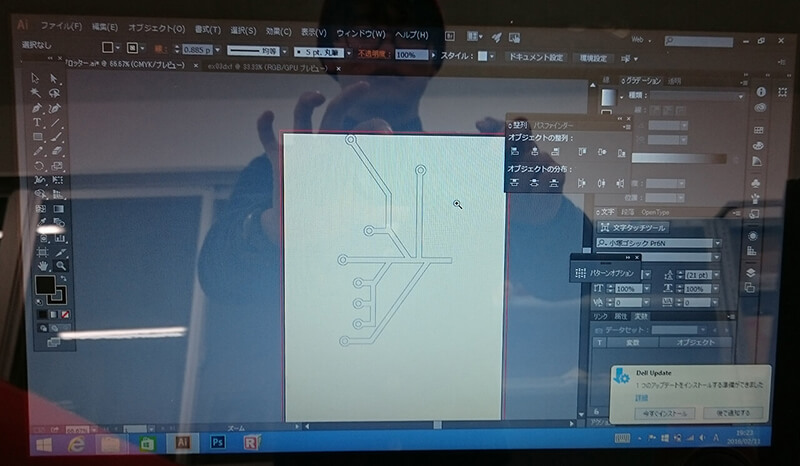This screenshot has height=466, width=800.
Task: Open the Info panel icon in dock
Action: [x=761, y=92]
